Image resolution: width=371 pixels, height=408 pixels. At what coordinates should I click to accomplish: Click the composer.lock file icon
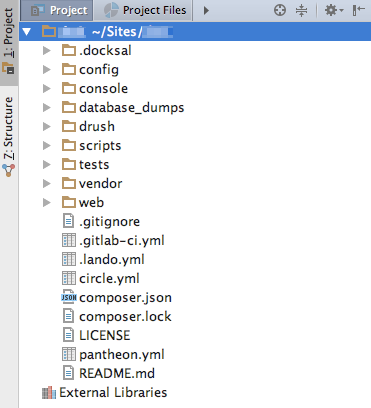coord(68,316)
